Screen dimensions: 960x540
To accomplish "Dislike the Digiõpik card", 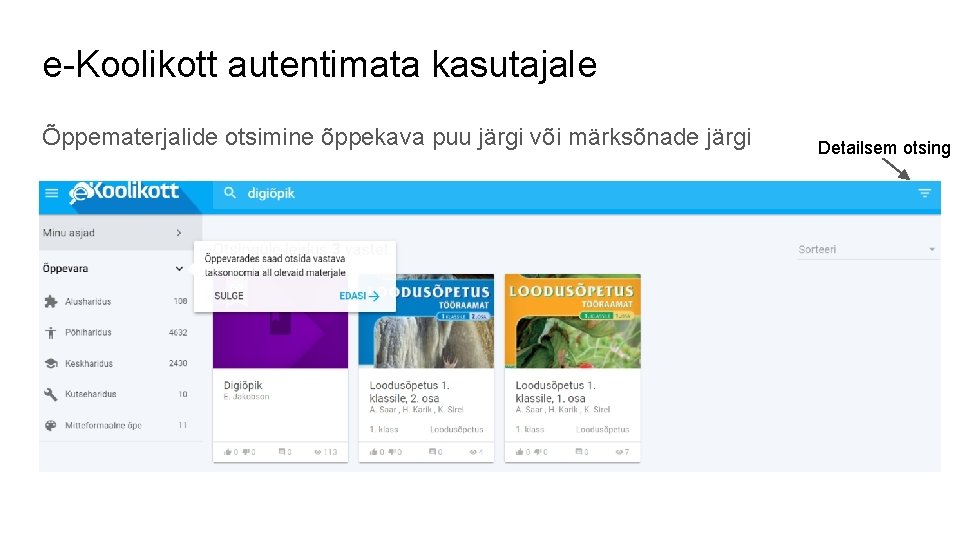I will [x=248, y=452].
